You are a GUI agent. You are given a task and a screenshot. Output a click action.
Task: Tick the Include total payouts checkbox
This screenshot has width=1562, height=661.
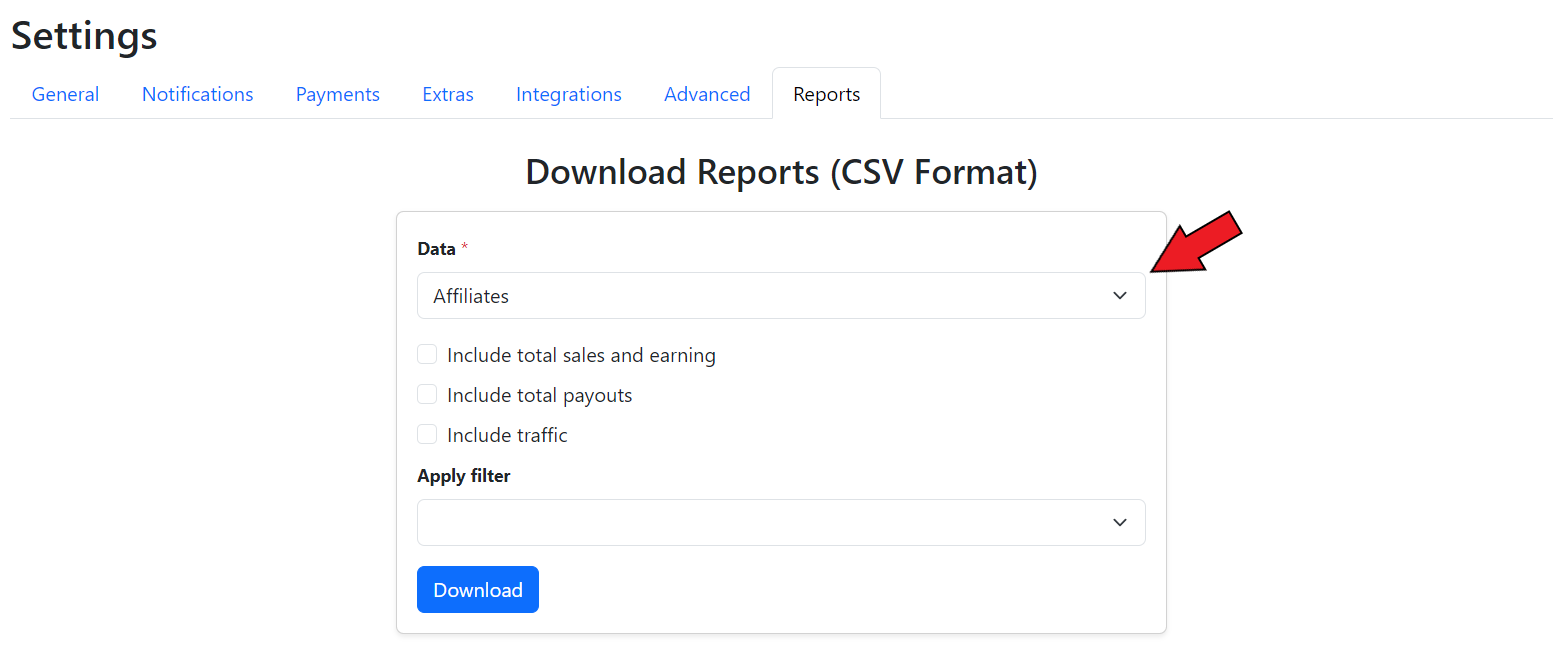tap(427, 395)
